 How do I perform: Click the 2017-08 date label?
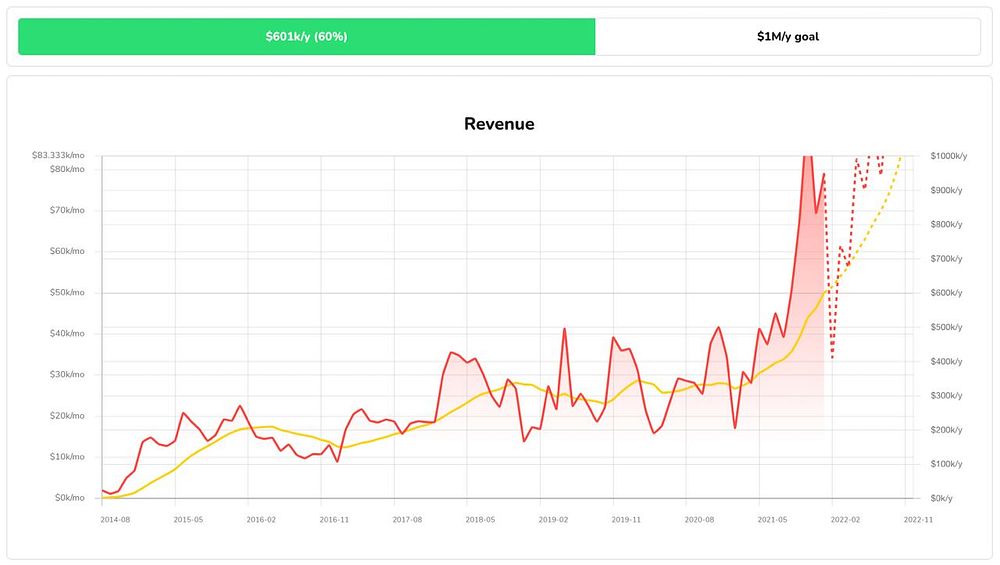point(407,520)
